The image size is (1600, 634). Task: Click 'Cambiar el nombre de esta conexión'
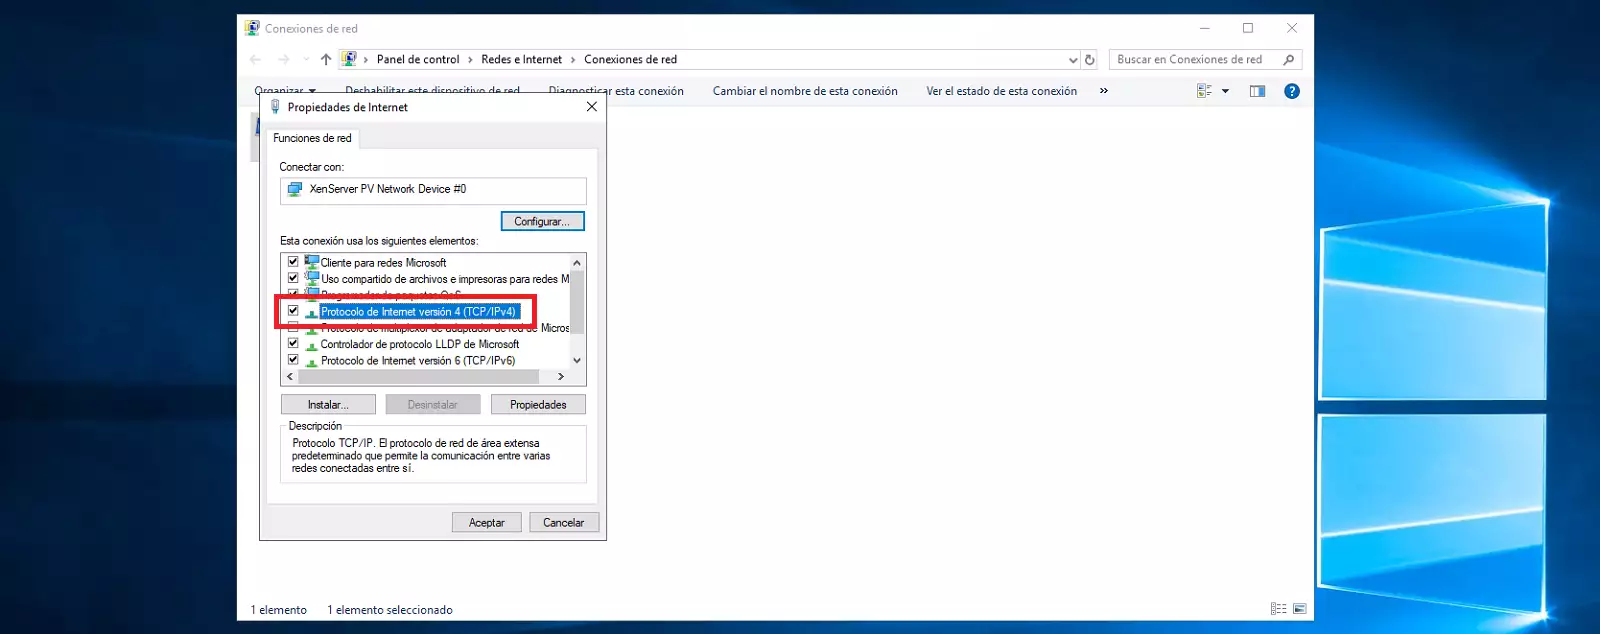pos(805,91)
